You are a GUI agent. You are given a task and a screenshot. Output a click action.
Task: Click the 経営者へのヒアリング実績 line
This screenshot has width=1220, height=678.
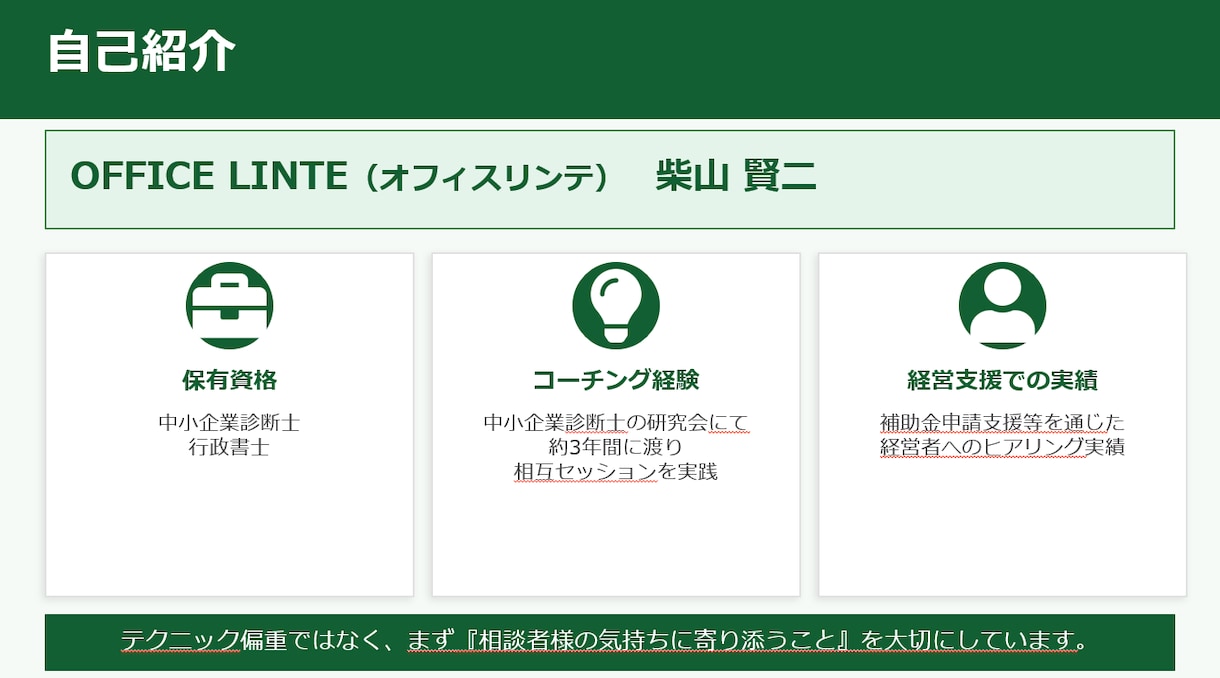point(1002,447)
